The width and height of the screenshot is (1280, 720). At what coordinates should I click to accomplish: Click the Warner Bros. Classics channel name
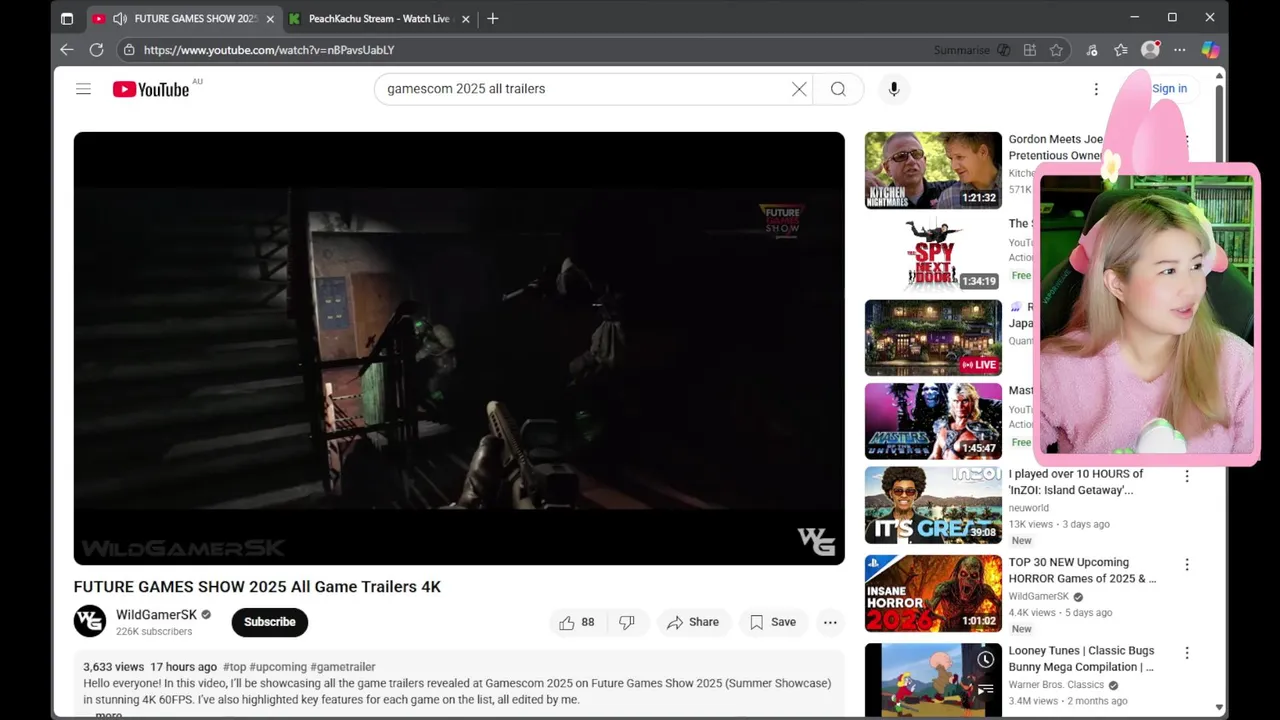click(x=1056, y=685)
